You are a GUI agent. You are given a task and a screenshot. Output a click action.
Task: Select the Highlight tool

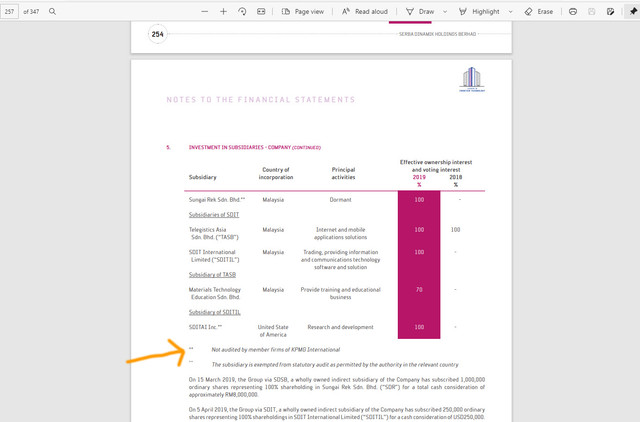[479, 11]
